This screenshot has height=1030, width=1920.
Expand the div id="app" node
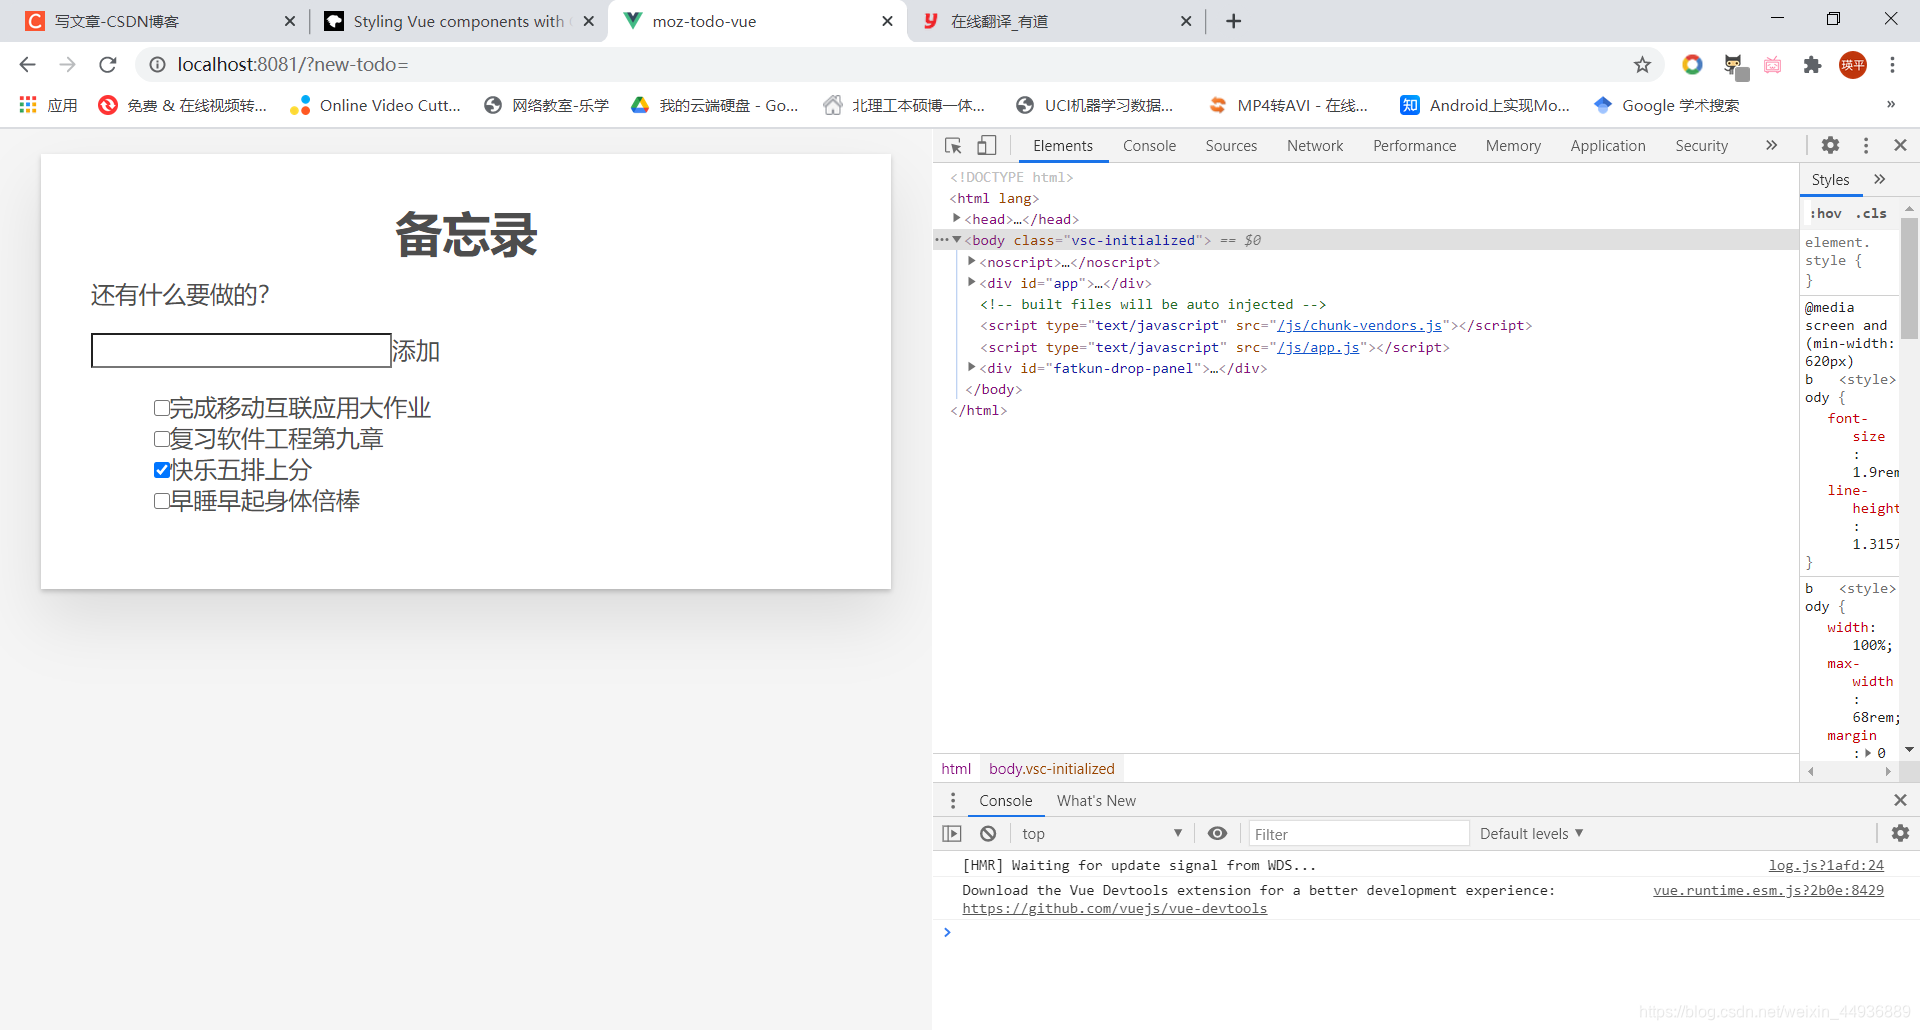[x=972, y=282]
